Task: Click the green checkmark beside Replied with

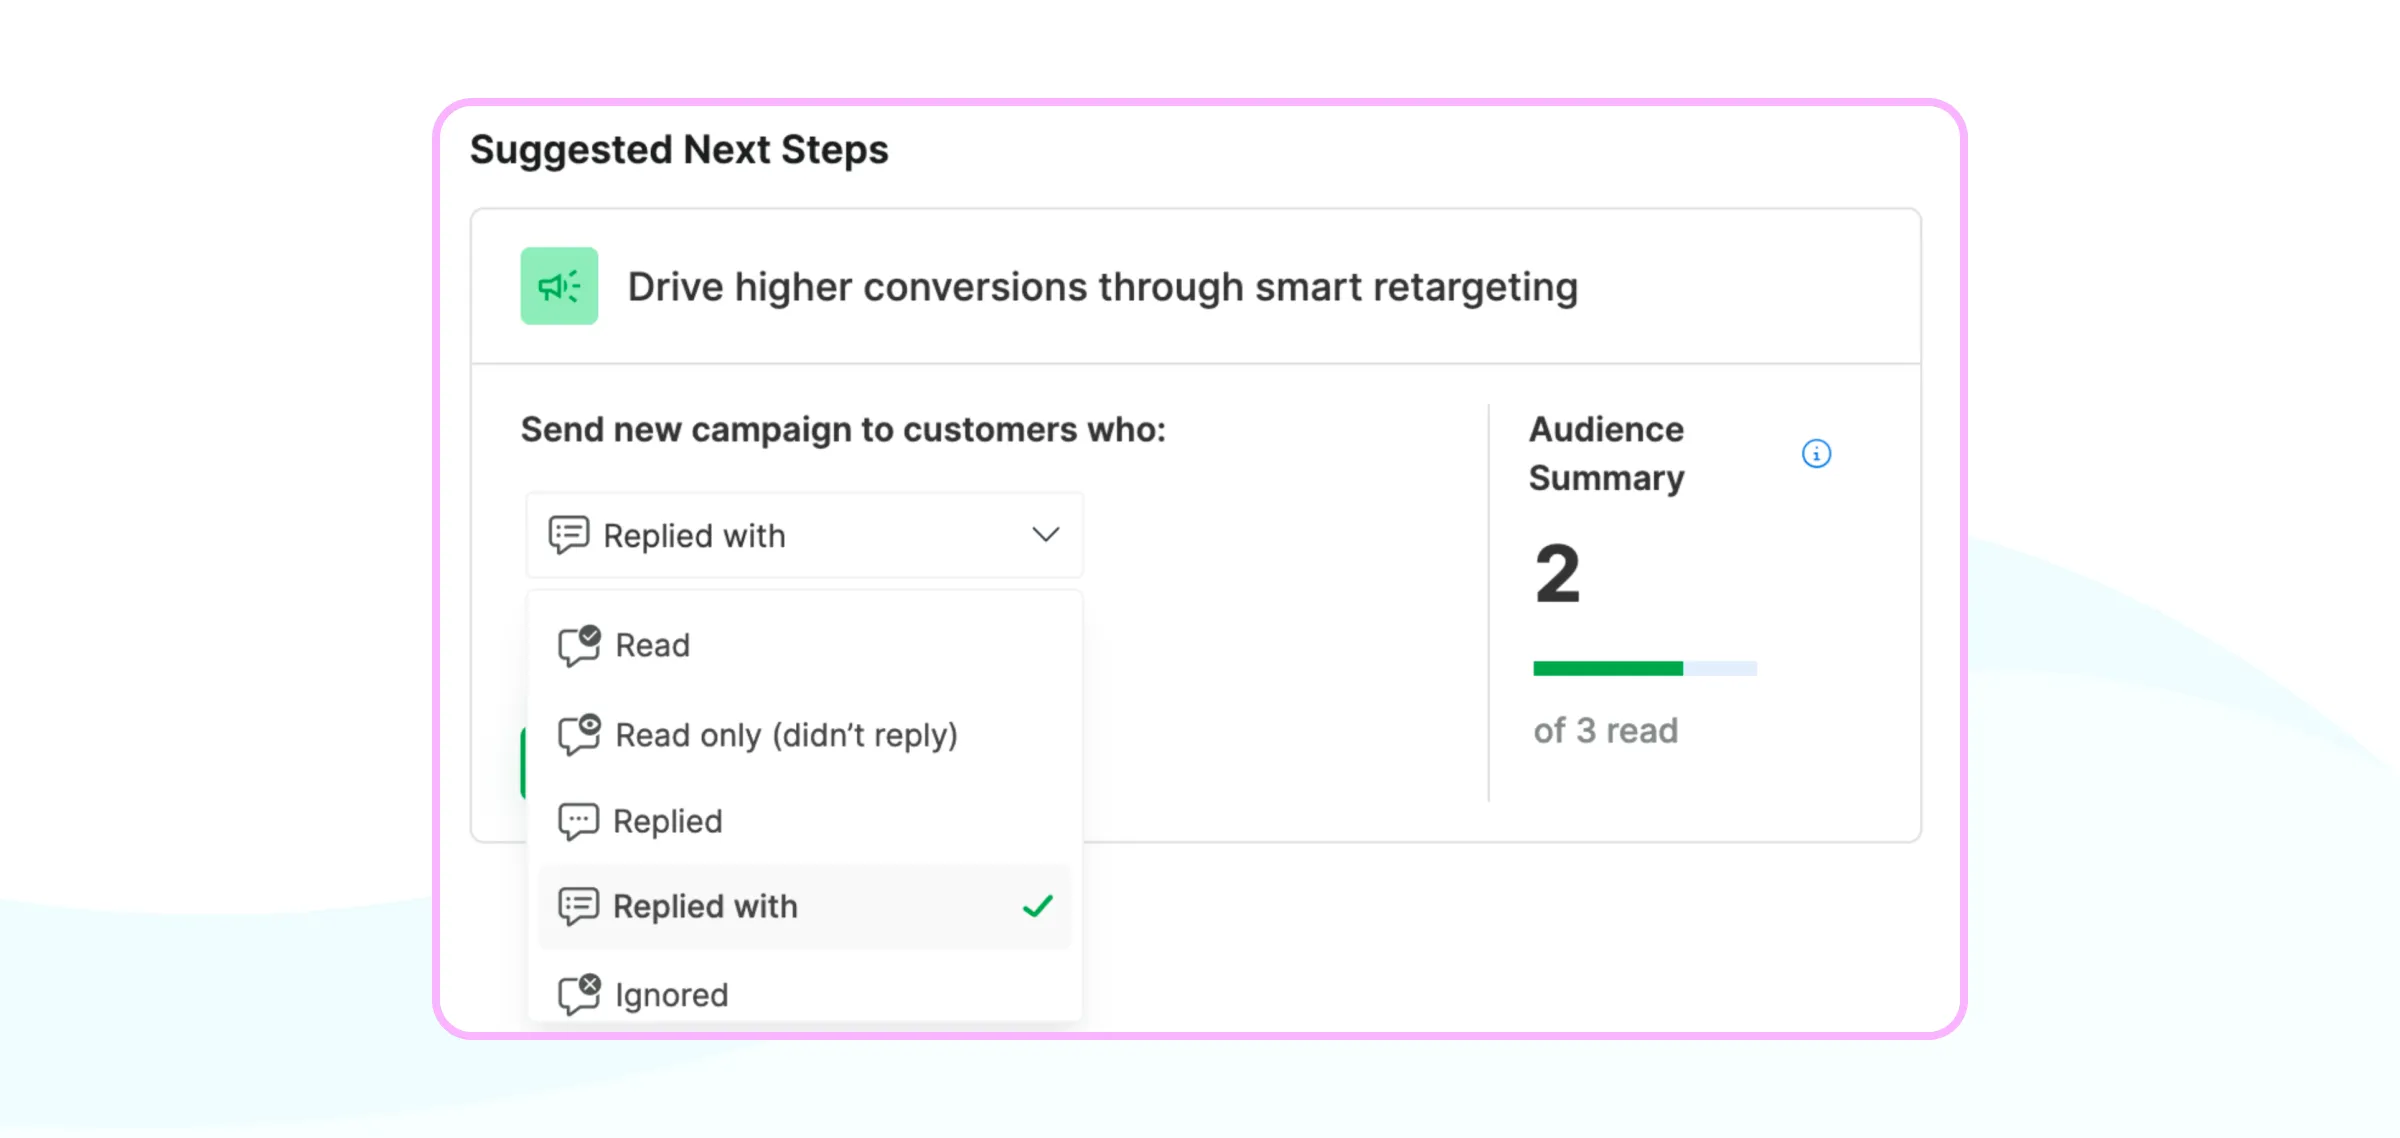Action: (x=1038, y=906)
